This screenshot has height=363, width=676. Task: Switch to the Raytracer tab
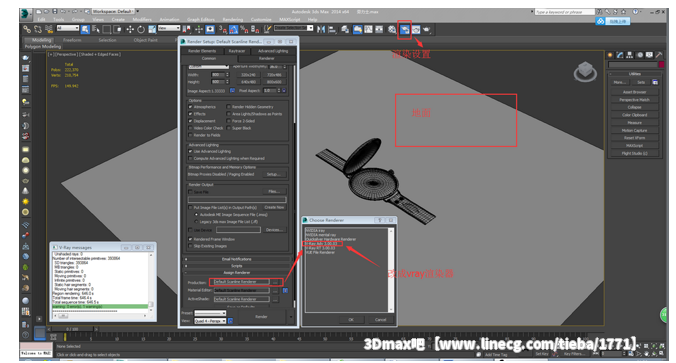(237, 51)
